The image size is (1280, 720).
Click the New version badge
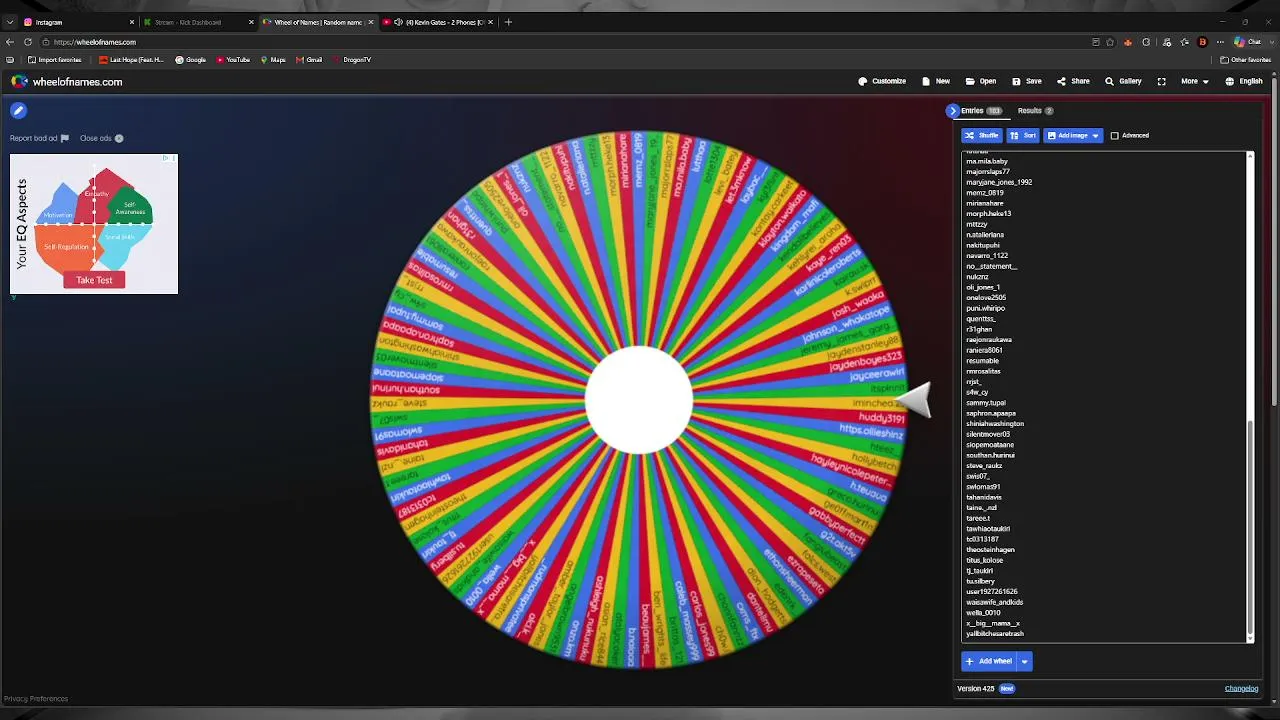1007,688
